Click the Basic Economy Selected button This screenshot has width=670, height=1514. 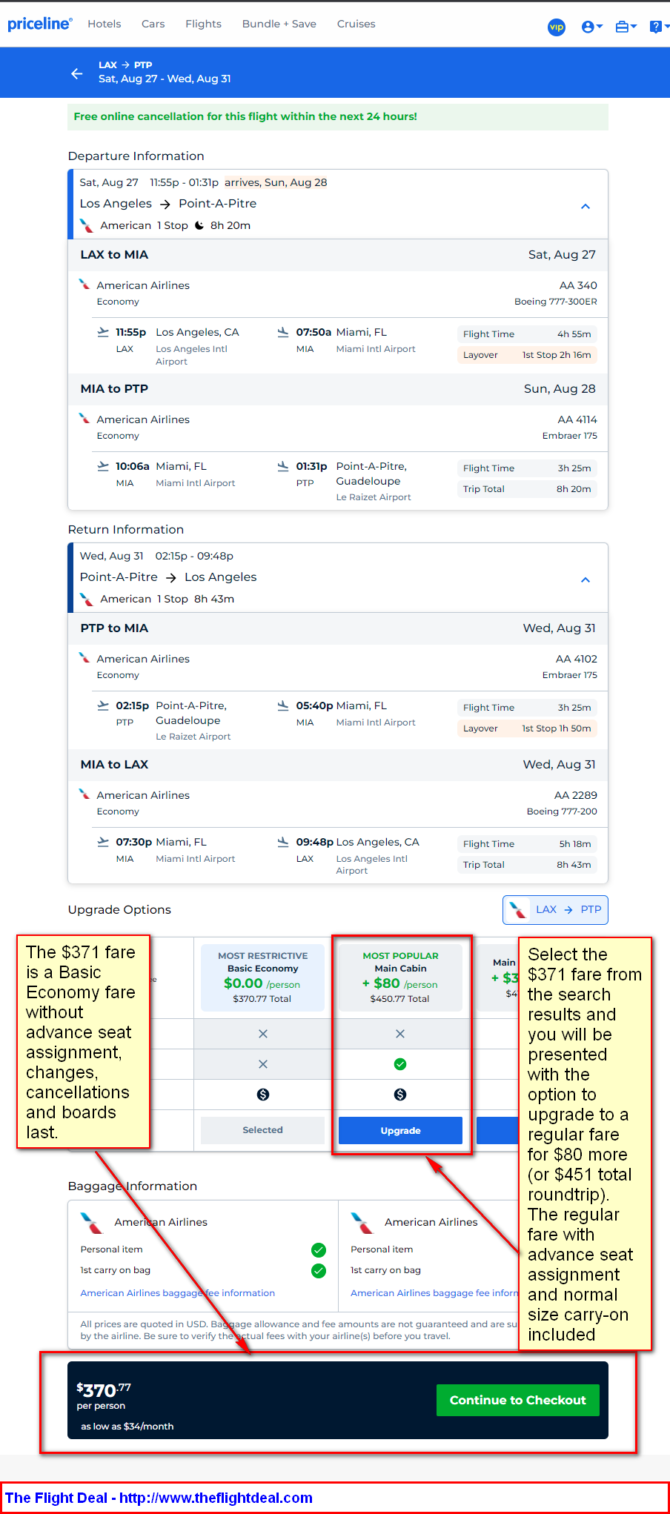[263, 1130]
